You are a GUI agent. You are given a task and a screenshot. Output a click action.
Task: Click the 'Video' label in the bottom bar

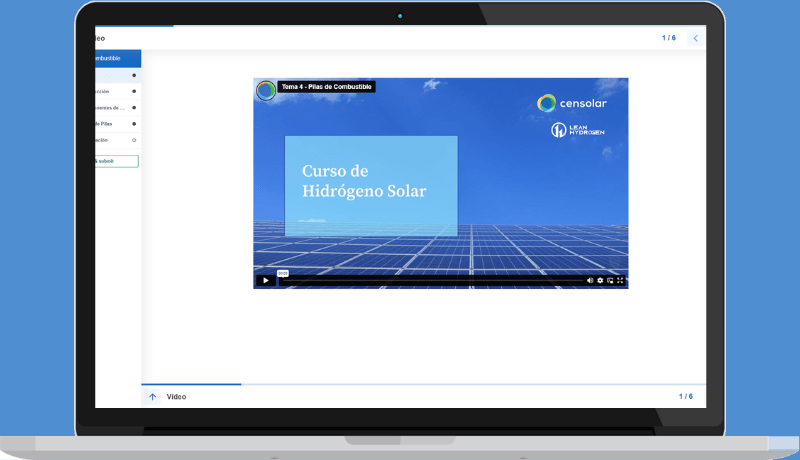176,397
